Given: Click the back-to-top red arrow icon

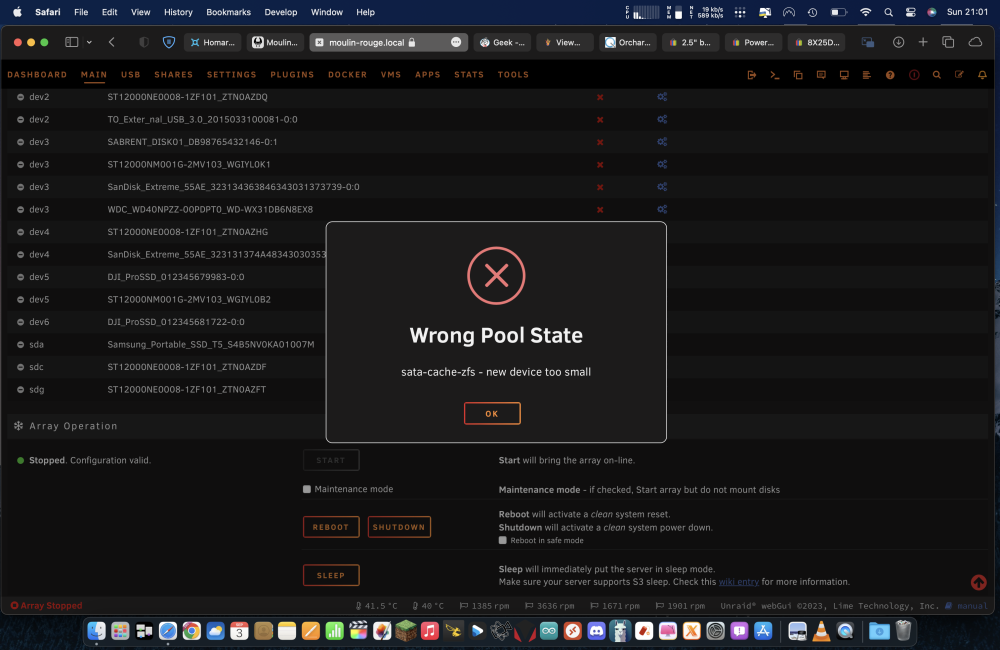Looking at the screenshot, I should [x=978, y=582].
